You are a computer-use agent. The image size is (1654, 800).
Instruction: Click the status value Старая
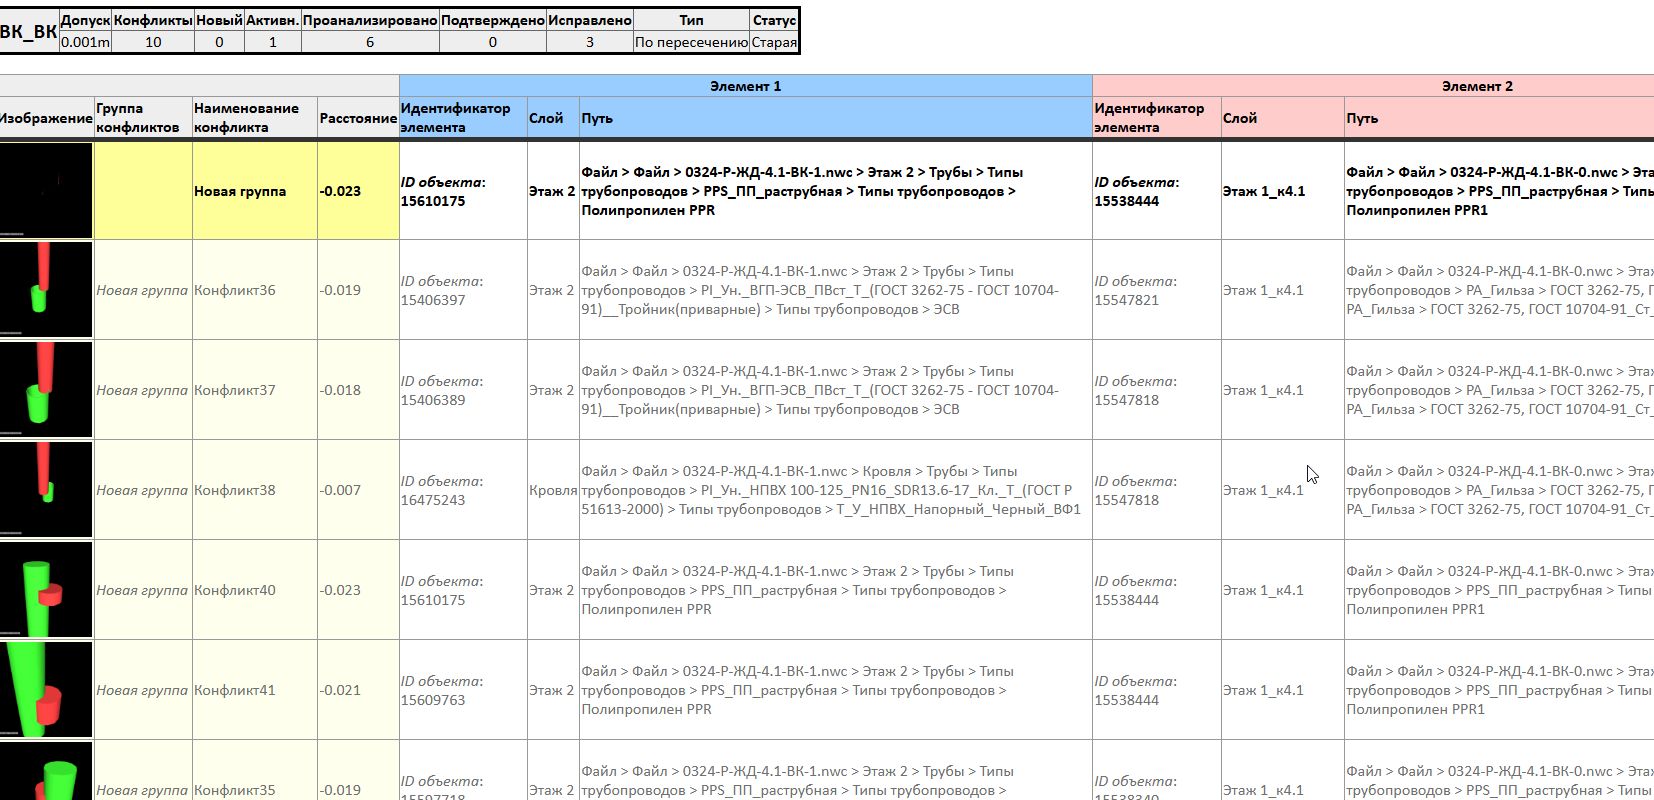(x=774, y=42)
